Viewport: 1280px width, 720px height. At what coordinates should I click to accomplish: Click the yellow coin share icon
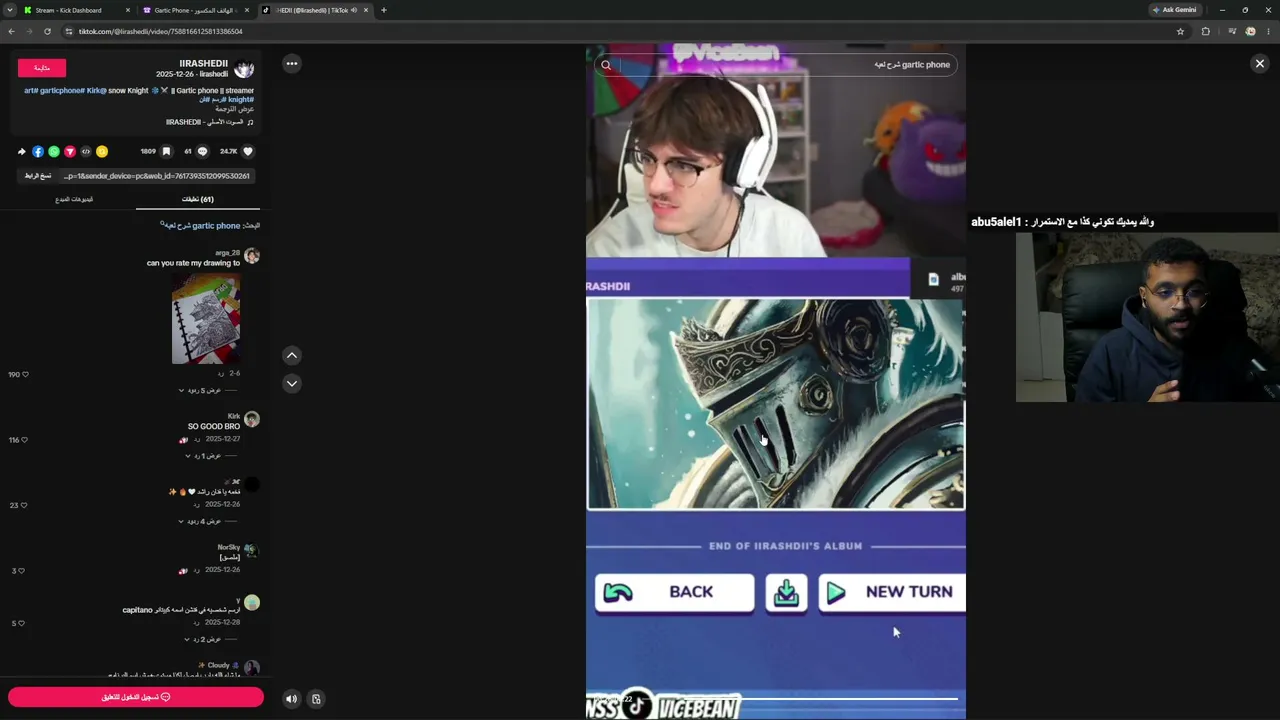102,152
